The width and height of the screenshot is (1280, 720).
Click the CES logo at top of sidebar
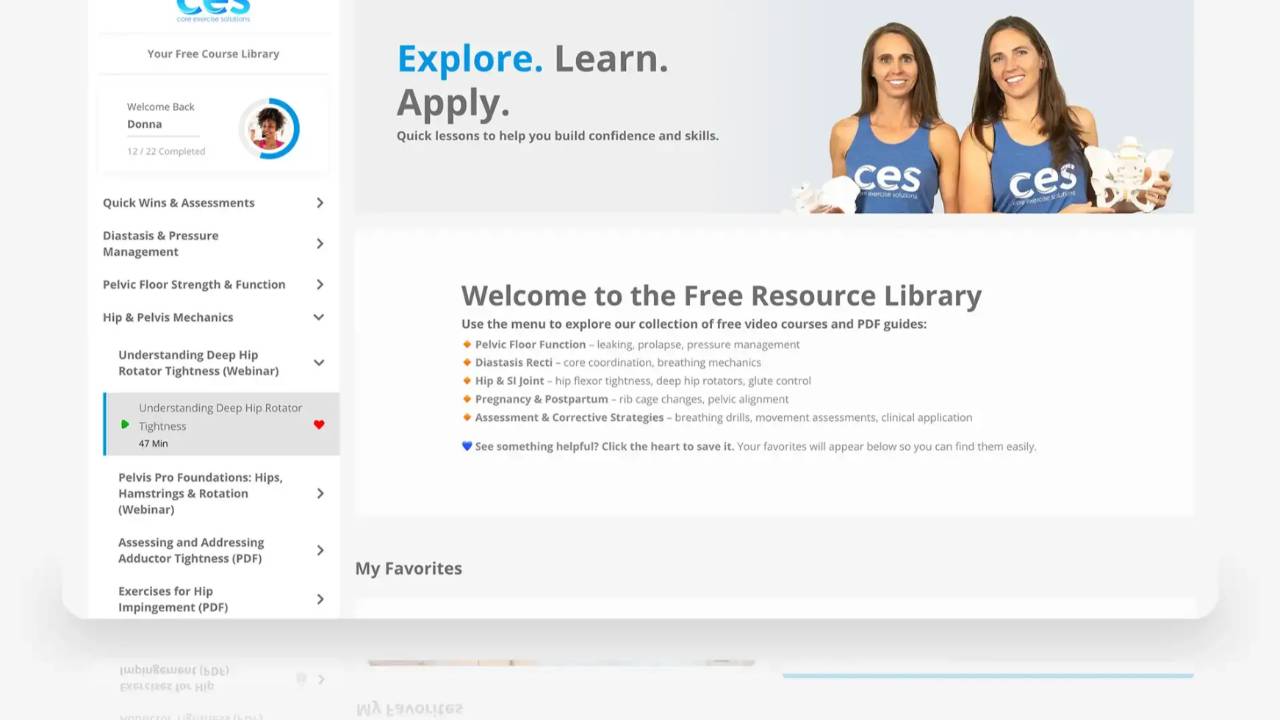click(x=213, y=11)
